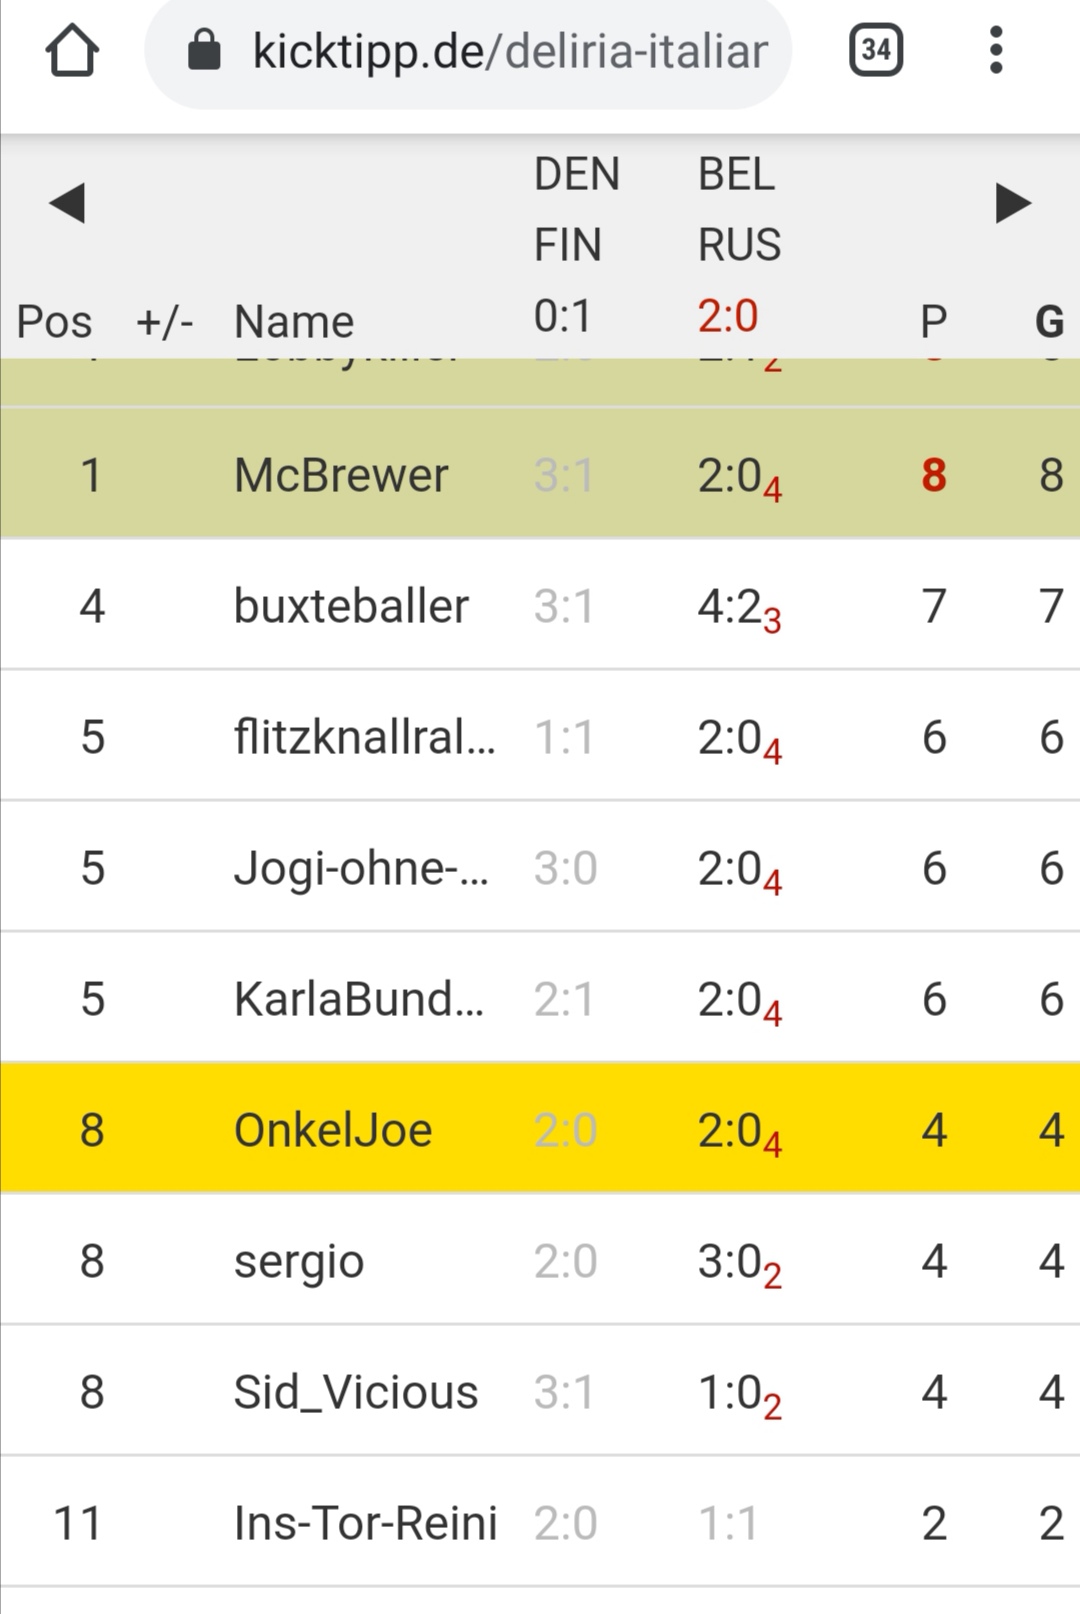Go to previous matchday with left arrow
Screen dimensions: 1080x1614
pyautogui.click(x=67, y=203)
